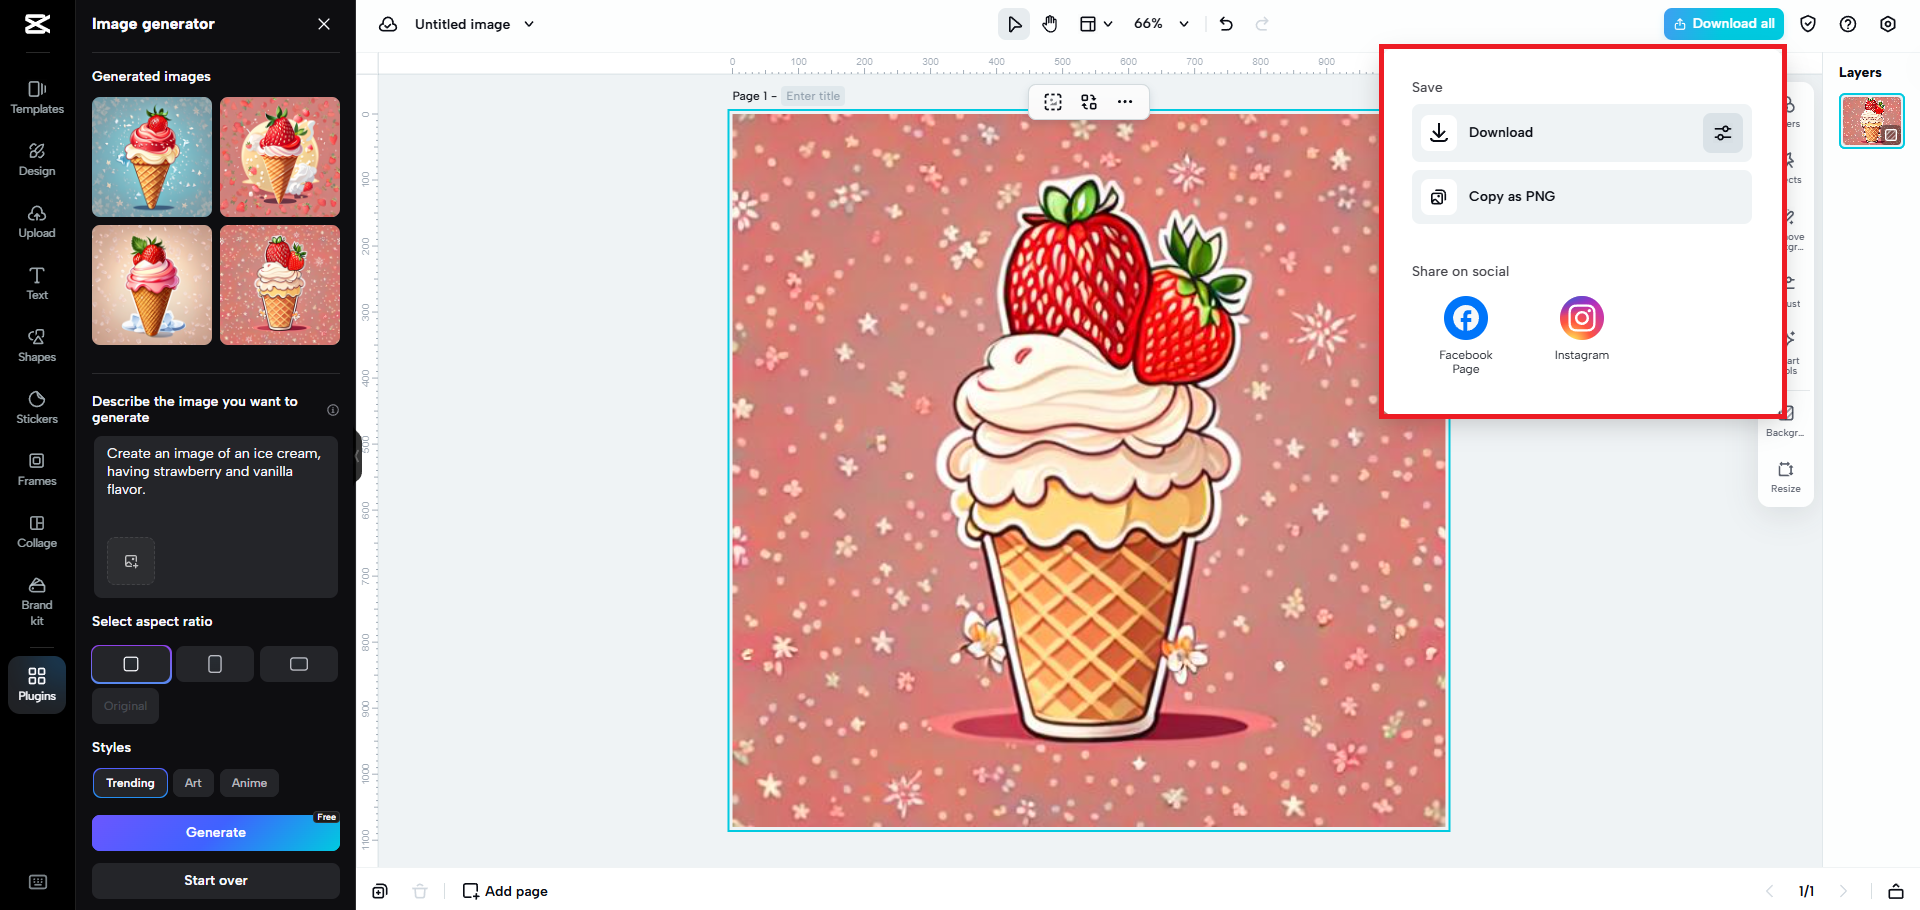Click Copy as PNG in the Save panel
Image resolution: width=1920 pixels, height=910 pixels.
[1580, 196]
